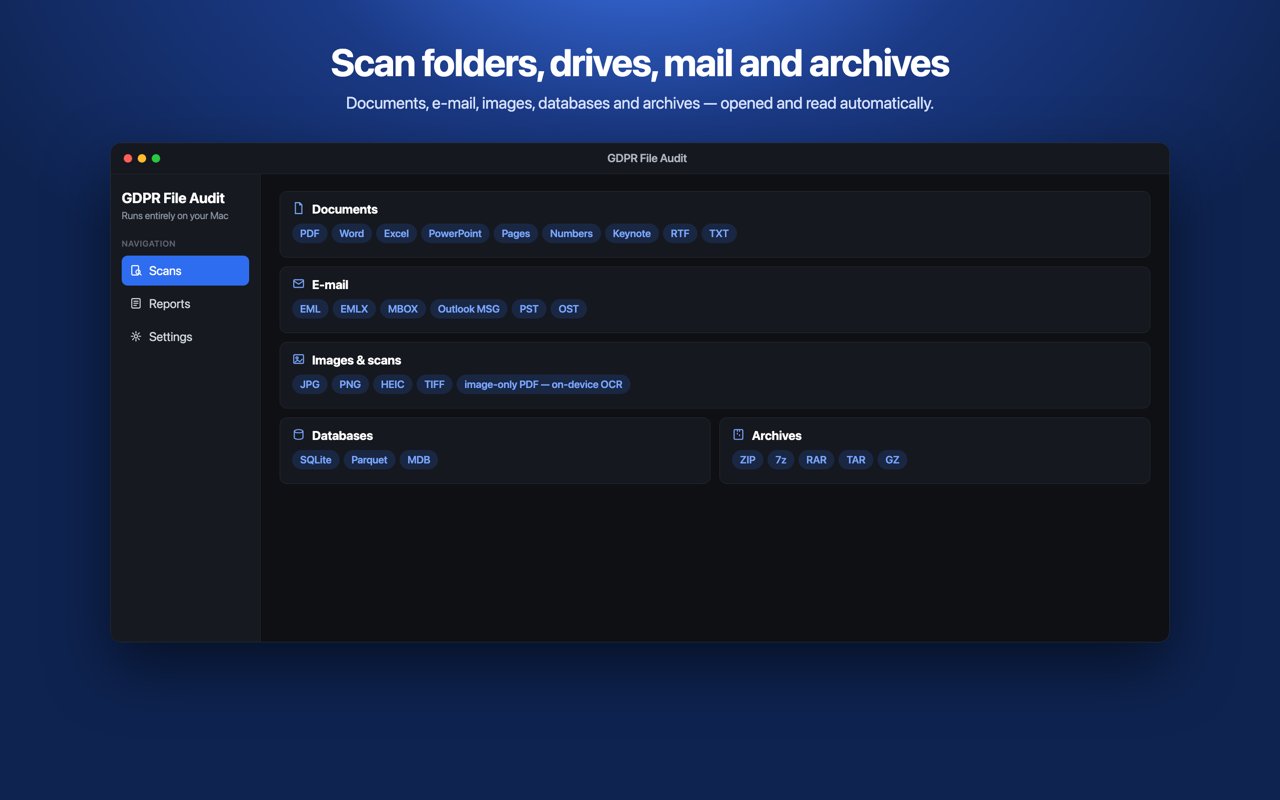Image resolution: width=1280 pixels, height=800 pixels.
Task: Click the PST chip
Action: click(529, 309)
